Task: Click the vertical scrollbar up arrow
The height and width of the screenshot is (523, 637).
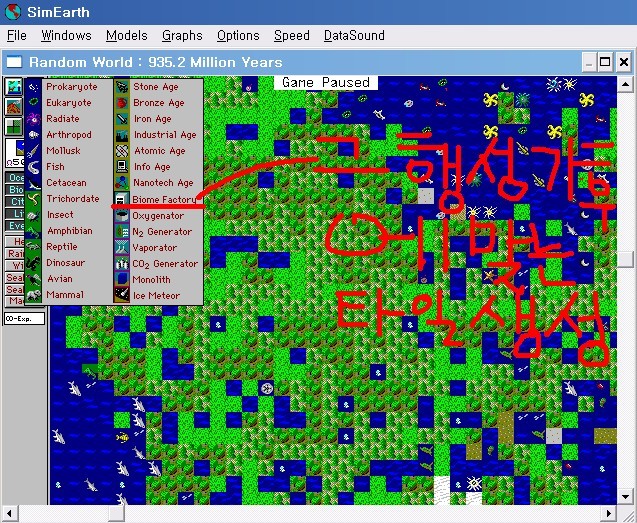Action: 625,85
